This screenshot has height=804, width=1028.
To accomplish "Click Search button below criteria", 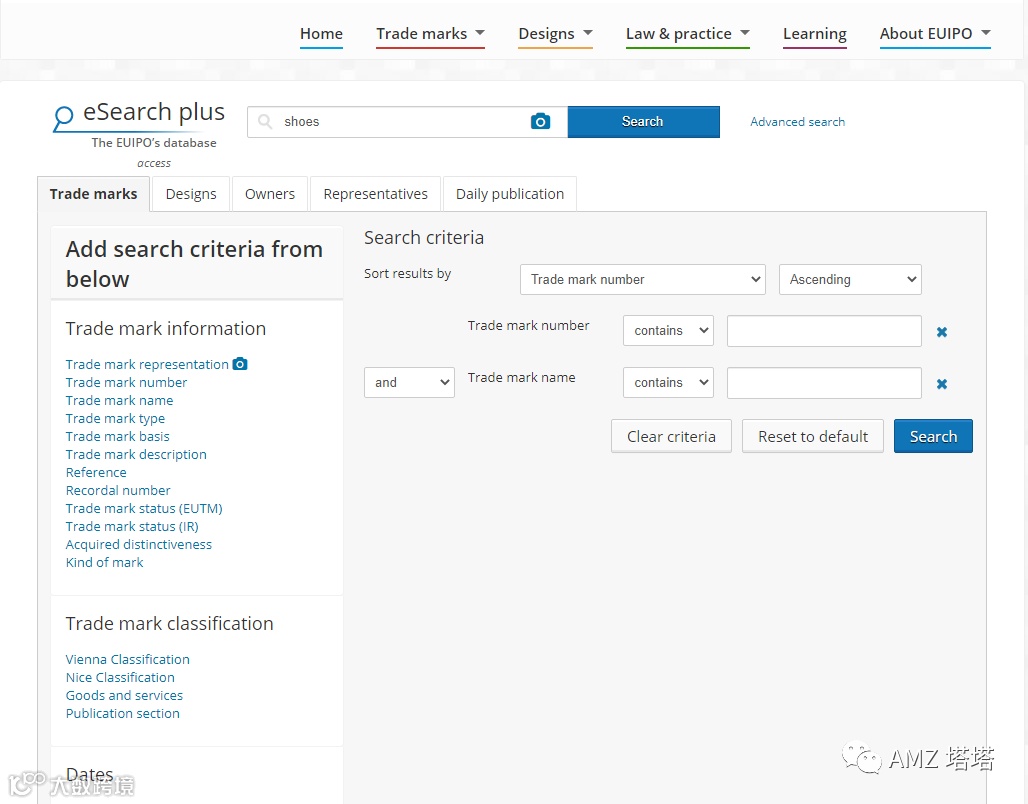I will tap(933, 436).
